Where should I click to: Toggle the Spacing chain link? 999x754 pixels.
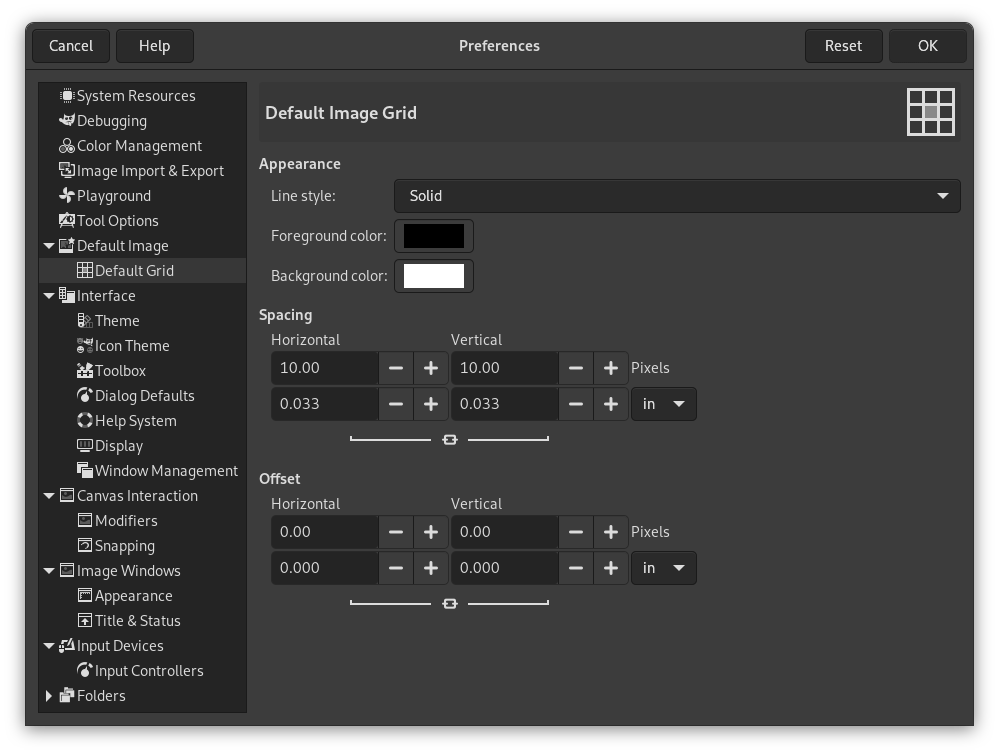(450, 438)
